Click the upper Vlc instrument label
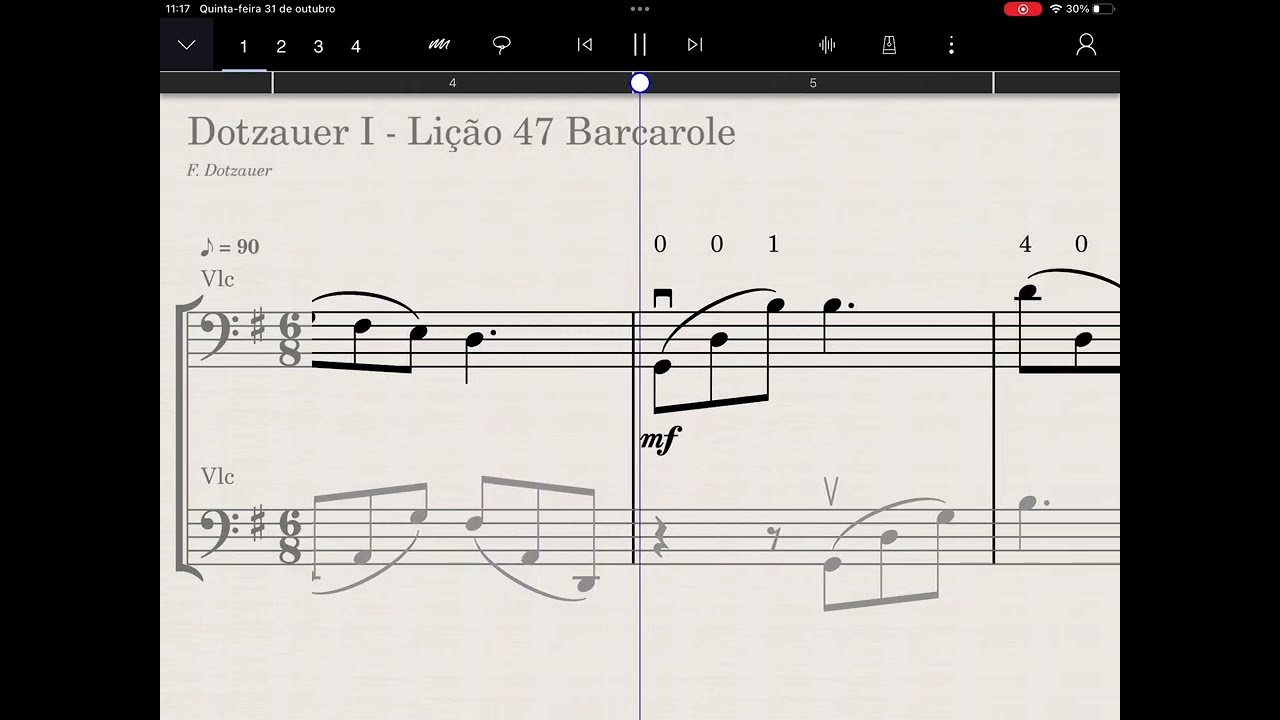 coord(217,279)
